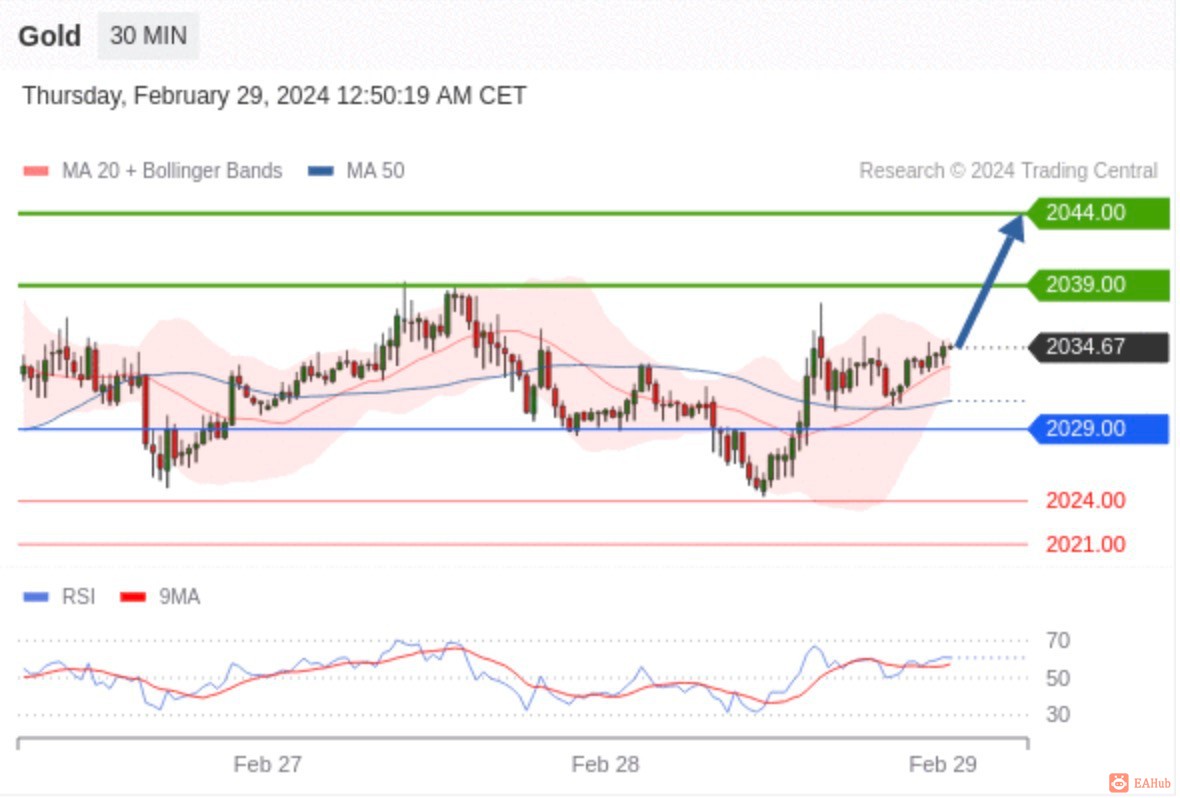This screenshot has height=798, width=1180.
Task: Click the RSI legend label
Action: click(78, 597)
